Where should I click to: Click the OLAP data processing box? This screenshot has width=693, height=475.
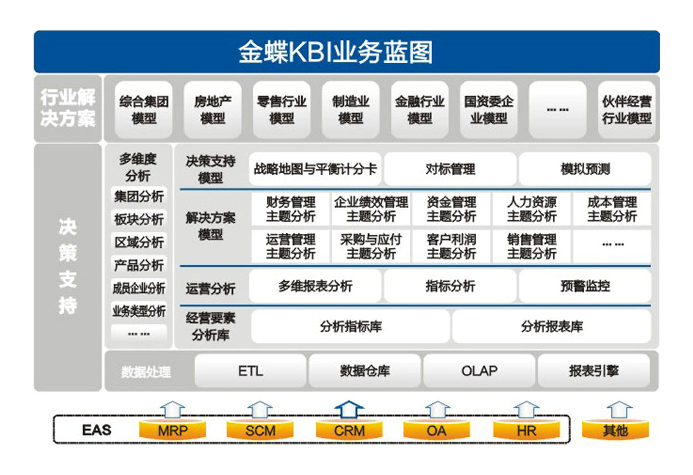point(479,371)
